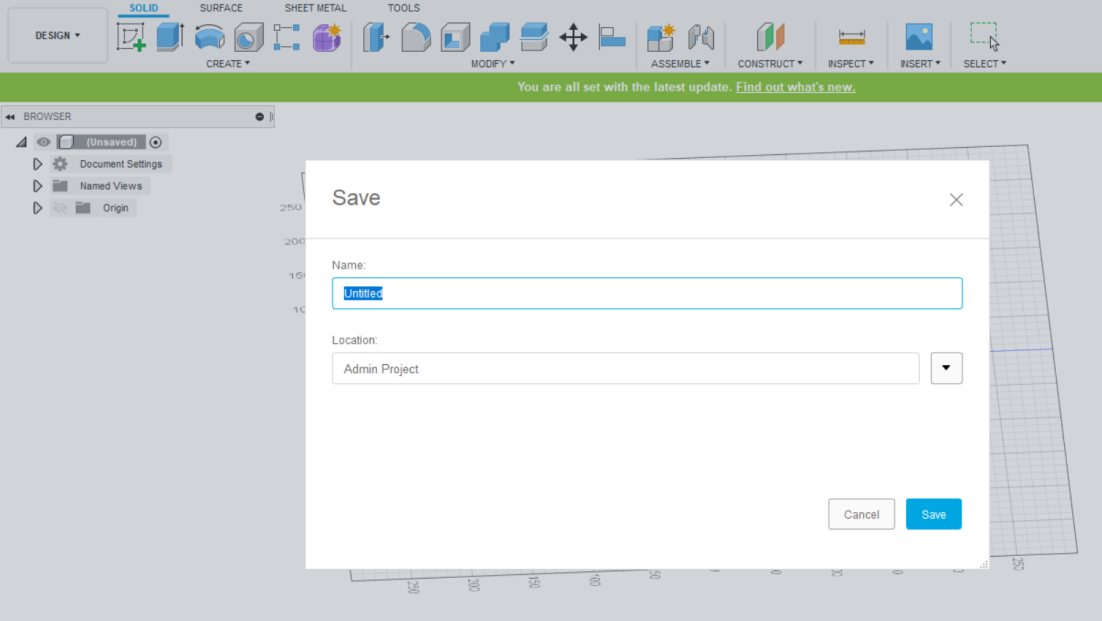Switch to the Tools tab

[x=403, y=8]
